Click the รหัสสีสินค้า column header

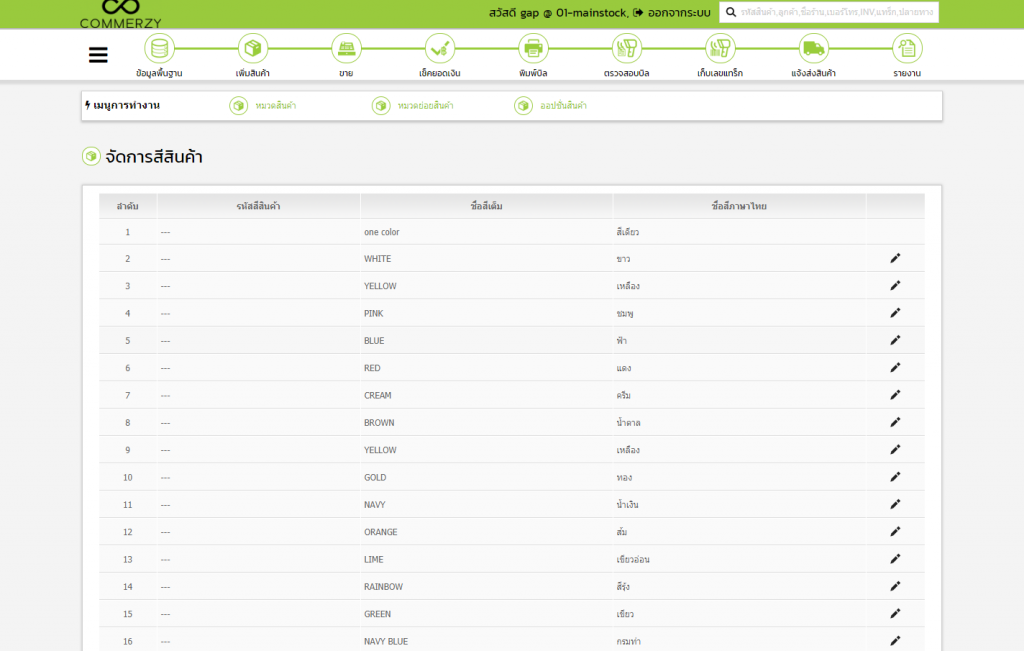[259, 206]
